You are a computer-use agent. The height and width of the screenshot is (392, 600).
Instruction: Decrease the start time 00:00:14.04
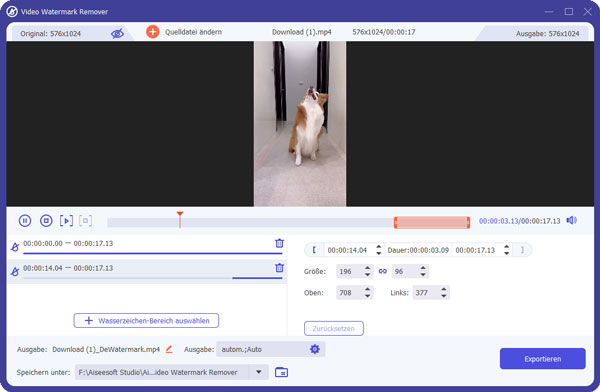pos(378,253)
